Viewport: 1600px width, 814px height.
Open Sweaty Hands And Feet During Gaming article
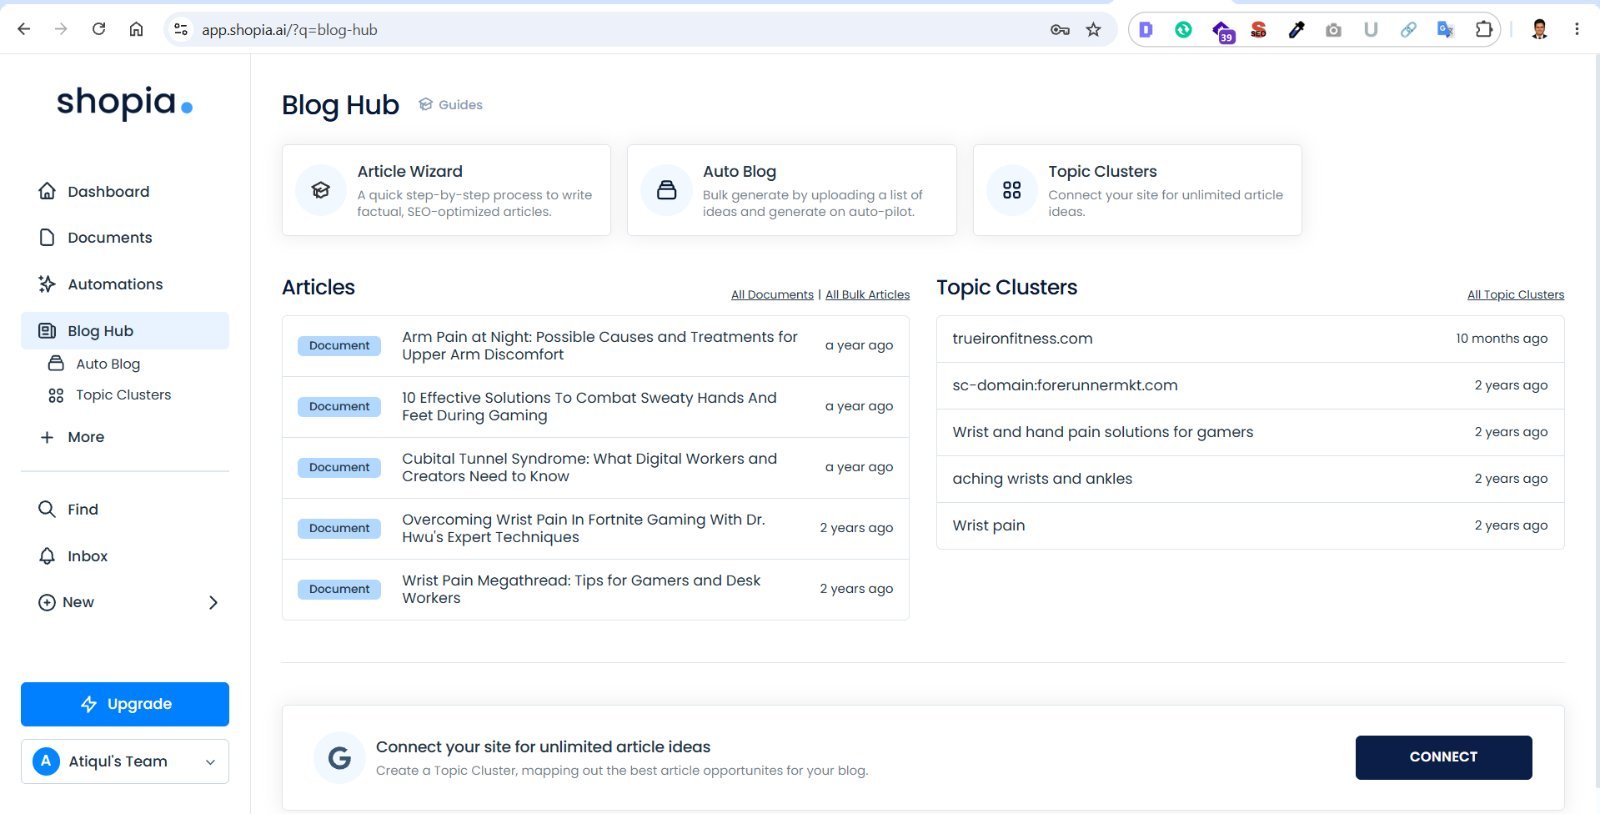[589, 407]
